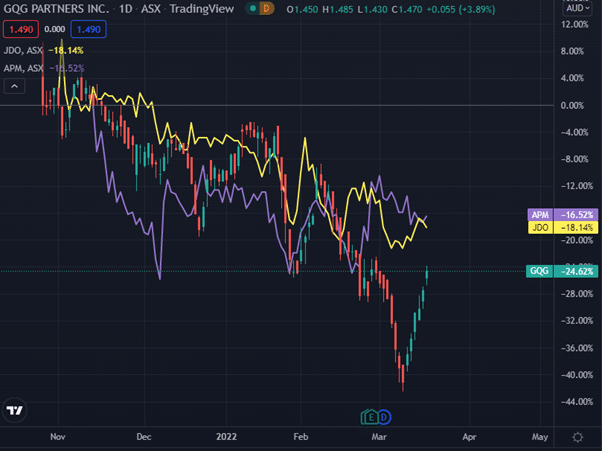Click the 1D interval label in title
Viewport: 602px width, 451px height.
point(125,8)
